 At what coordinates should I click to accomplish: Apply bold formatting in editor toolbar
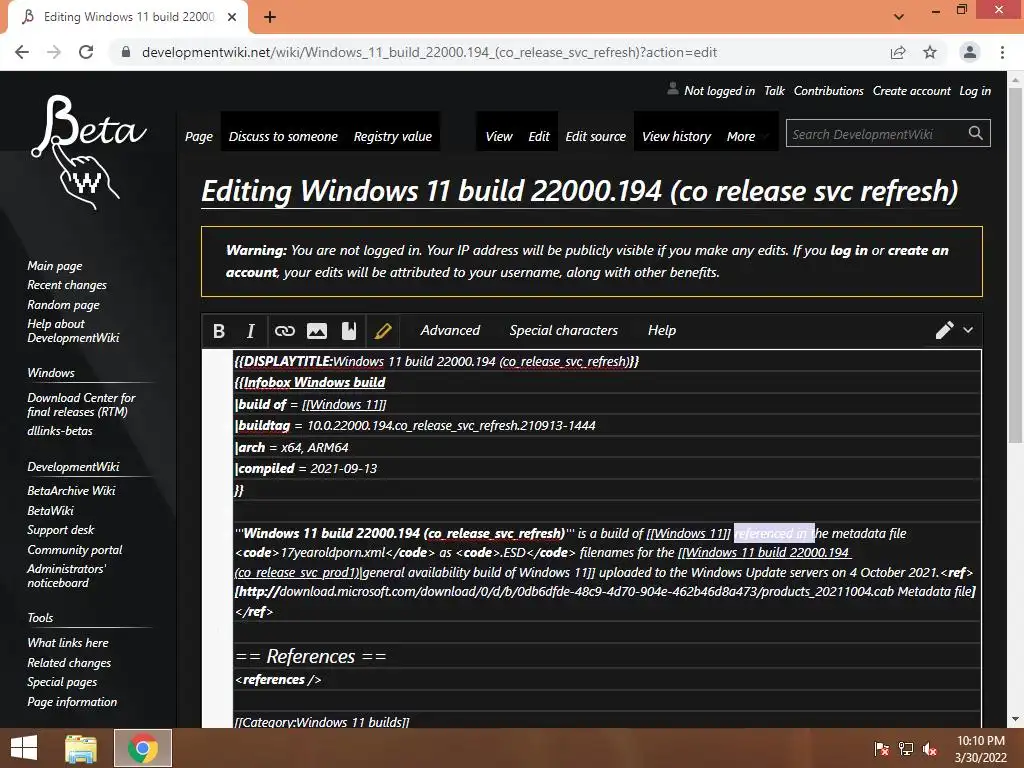[219, 331]
